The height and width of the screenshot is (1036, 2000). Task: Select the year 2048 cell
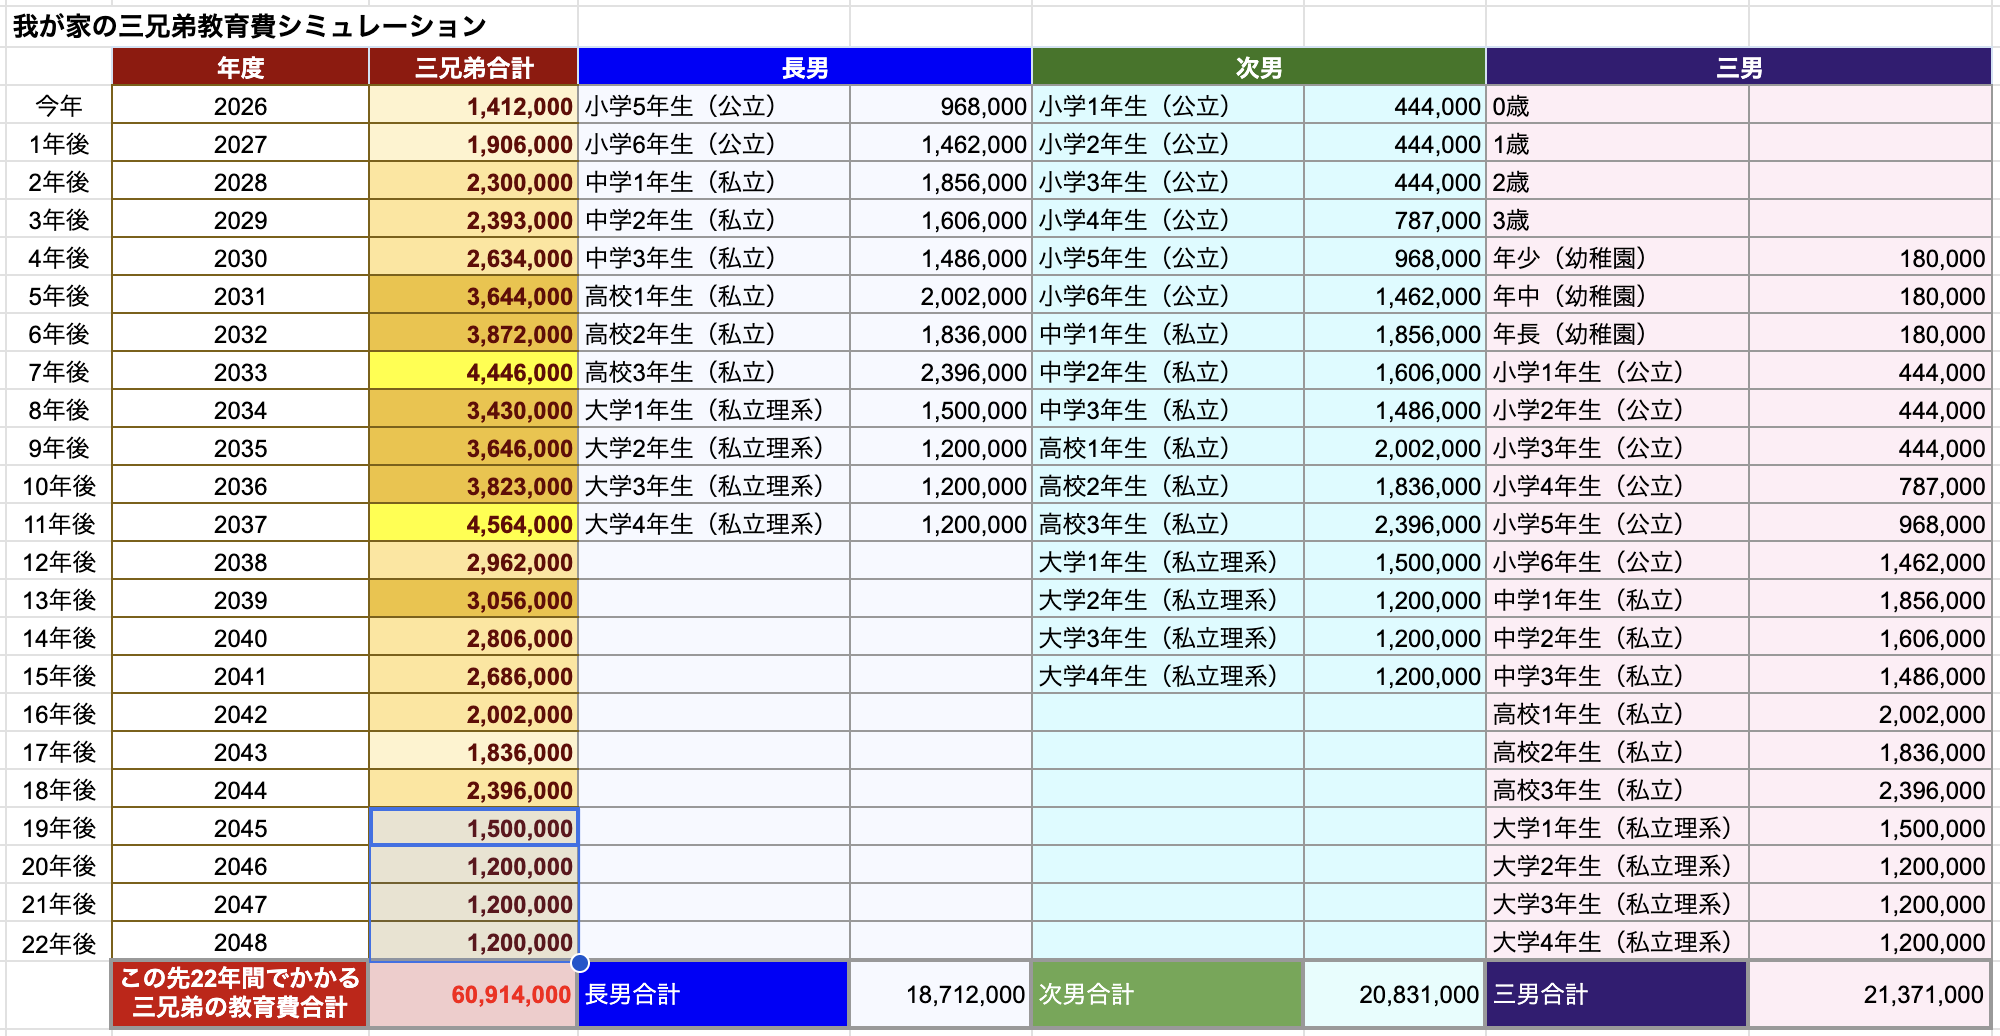(240, 942)
